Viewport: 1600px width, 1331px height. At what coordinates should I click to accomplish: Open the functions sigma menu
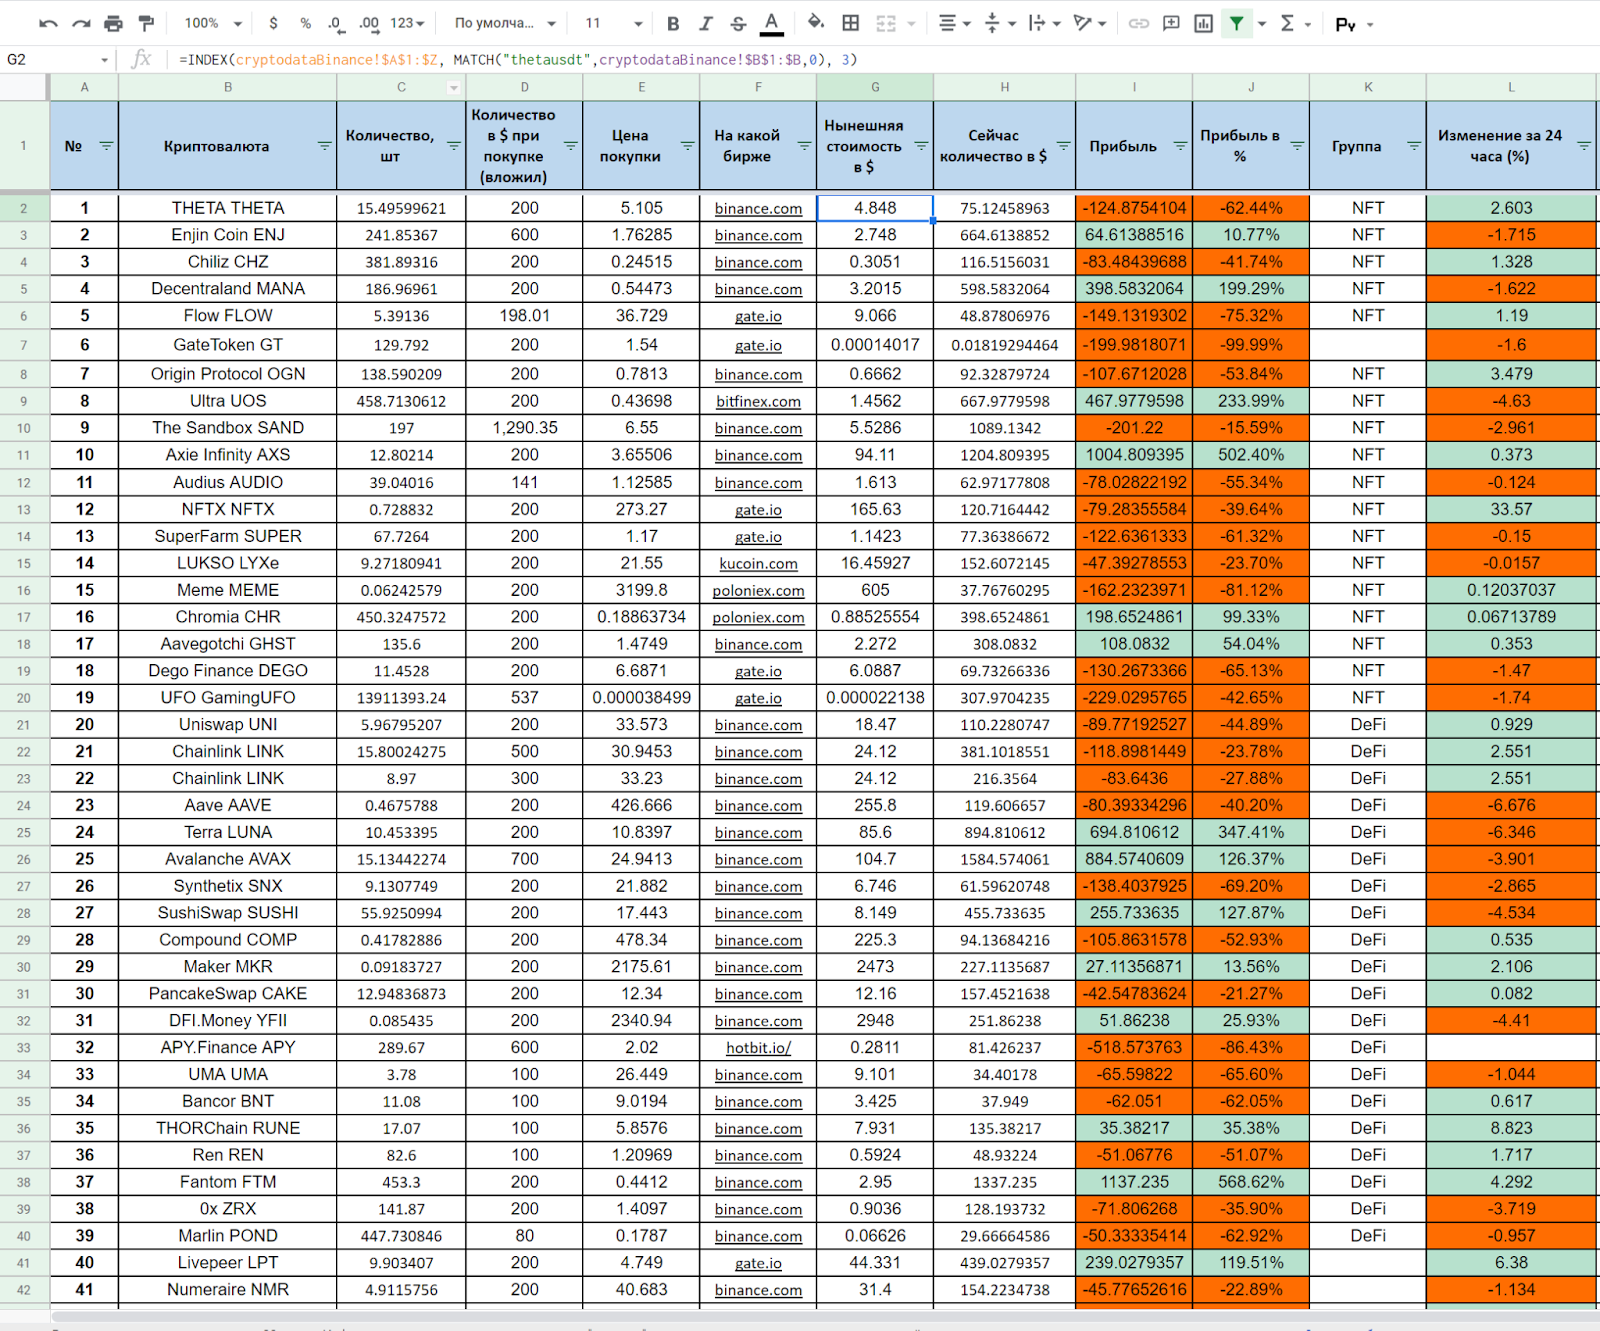(x=1294, y=23)
